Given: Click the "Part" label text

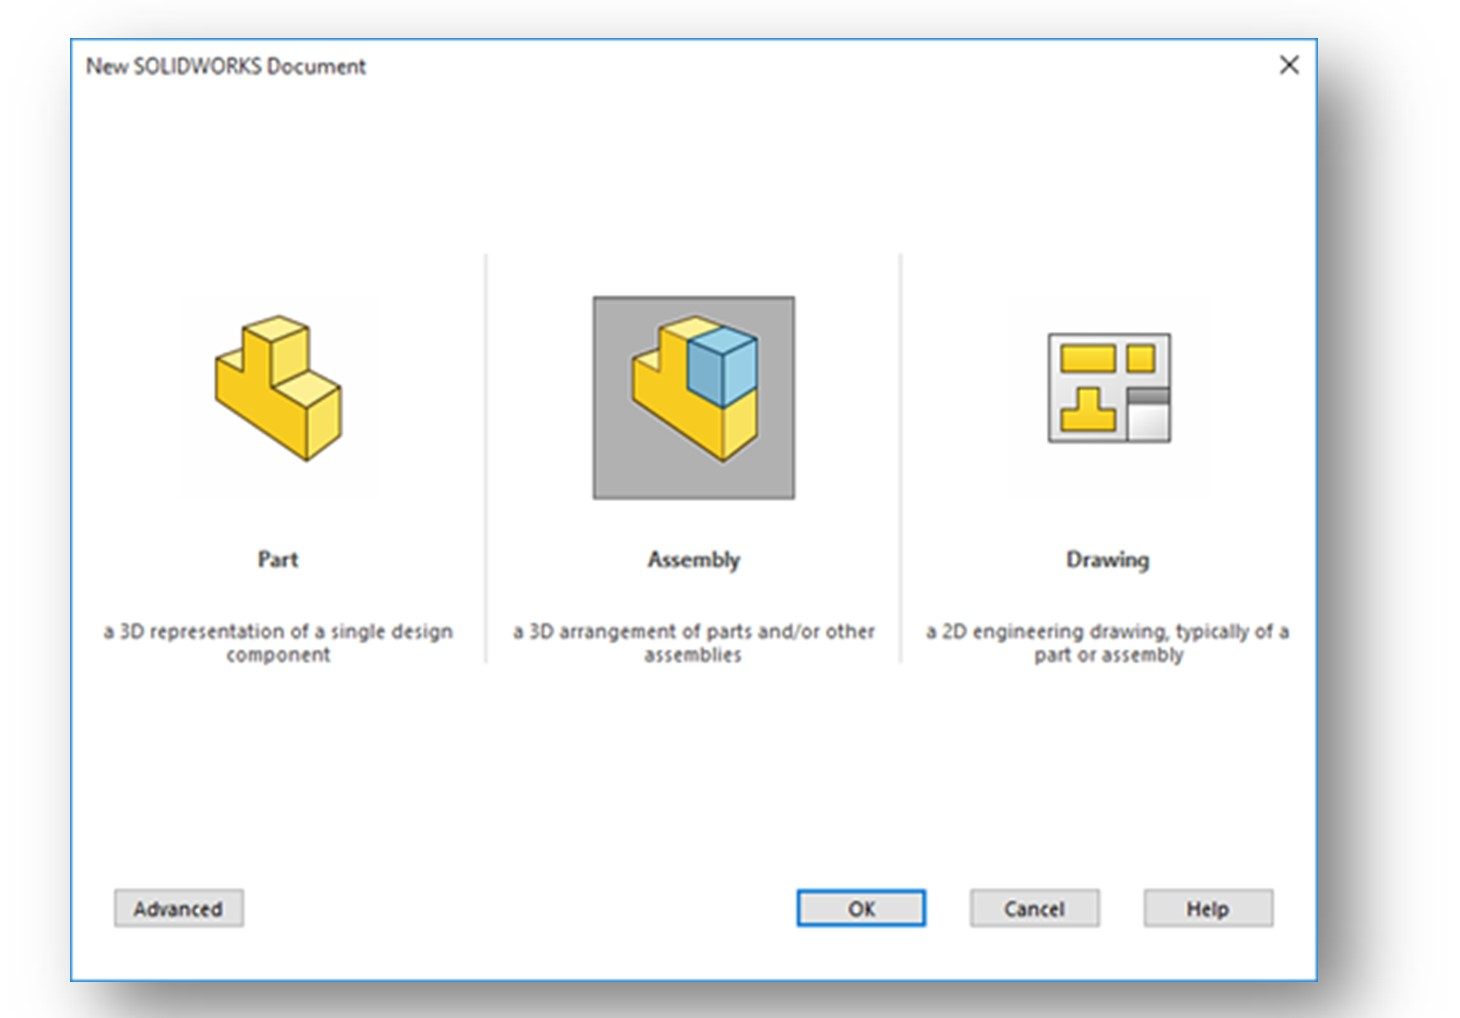Looking at the screenshot, I should pyautogui.click(x=278, y=559).
